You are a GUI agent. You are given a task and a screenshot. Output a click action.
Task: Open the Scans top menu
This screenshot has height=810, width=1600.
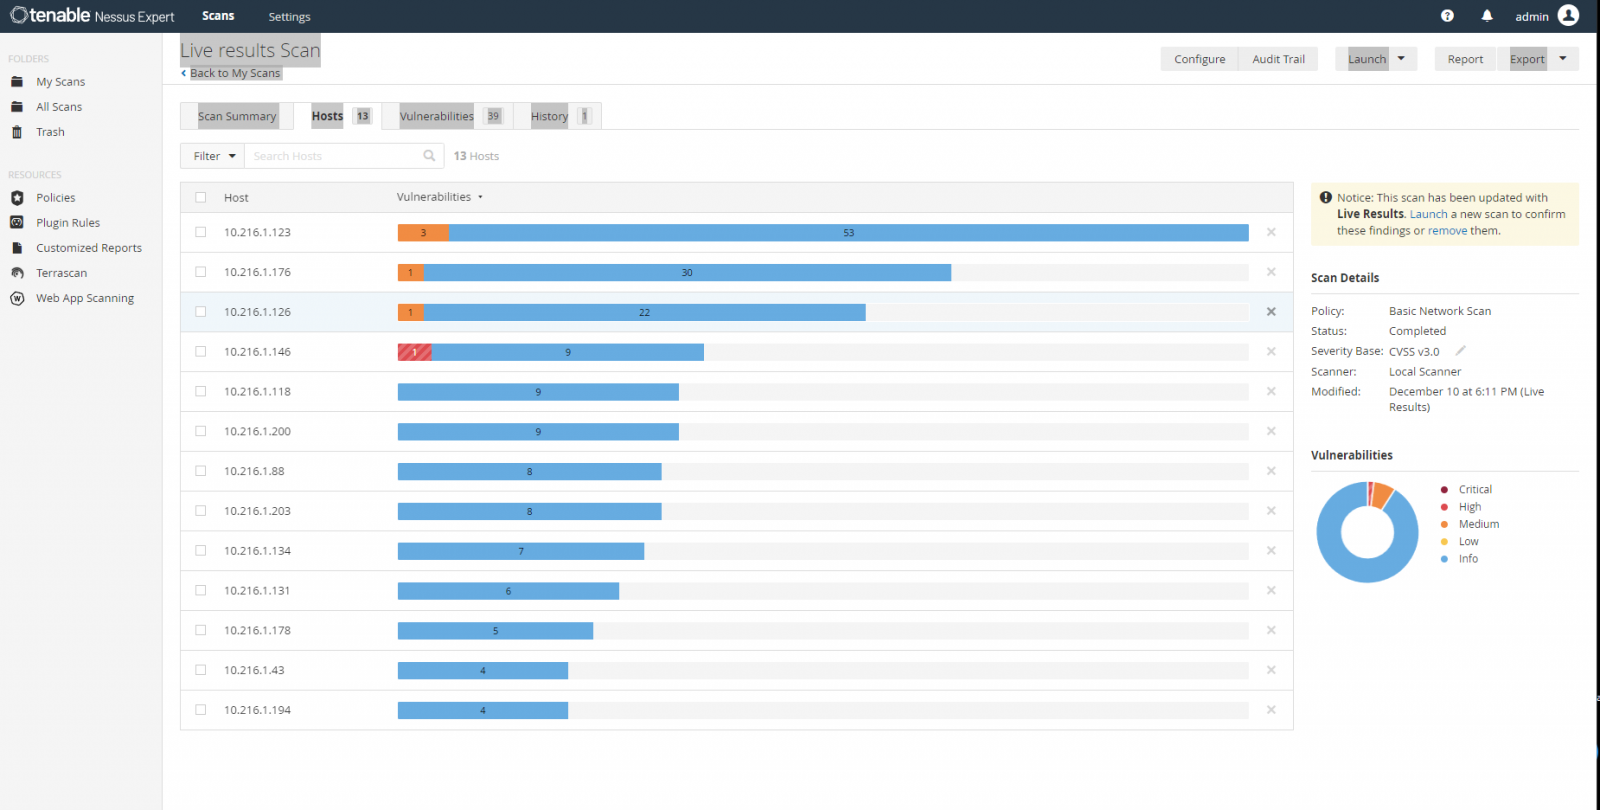[218, 16]
